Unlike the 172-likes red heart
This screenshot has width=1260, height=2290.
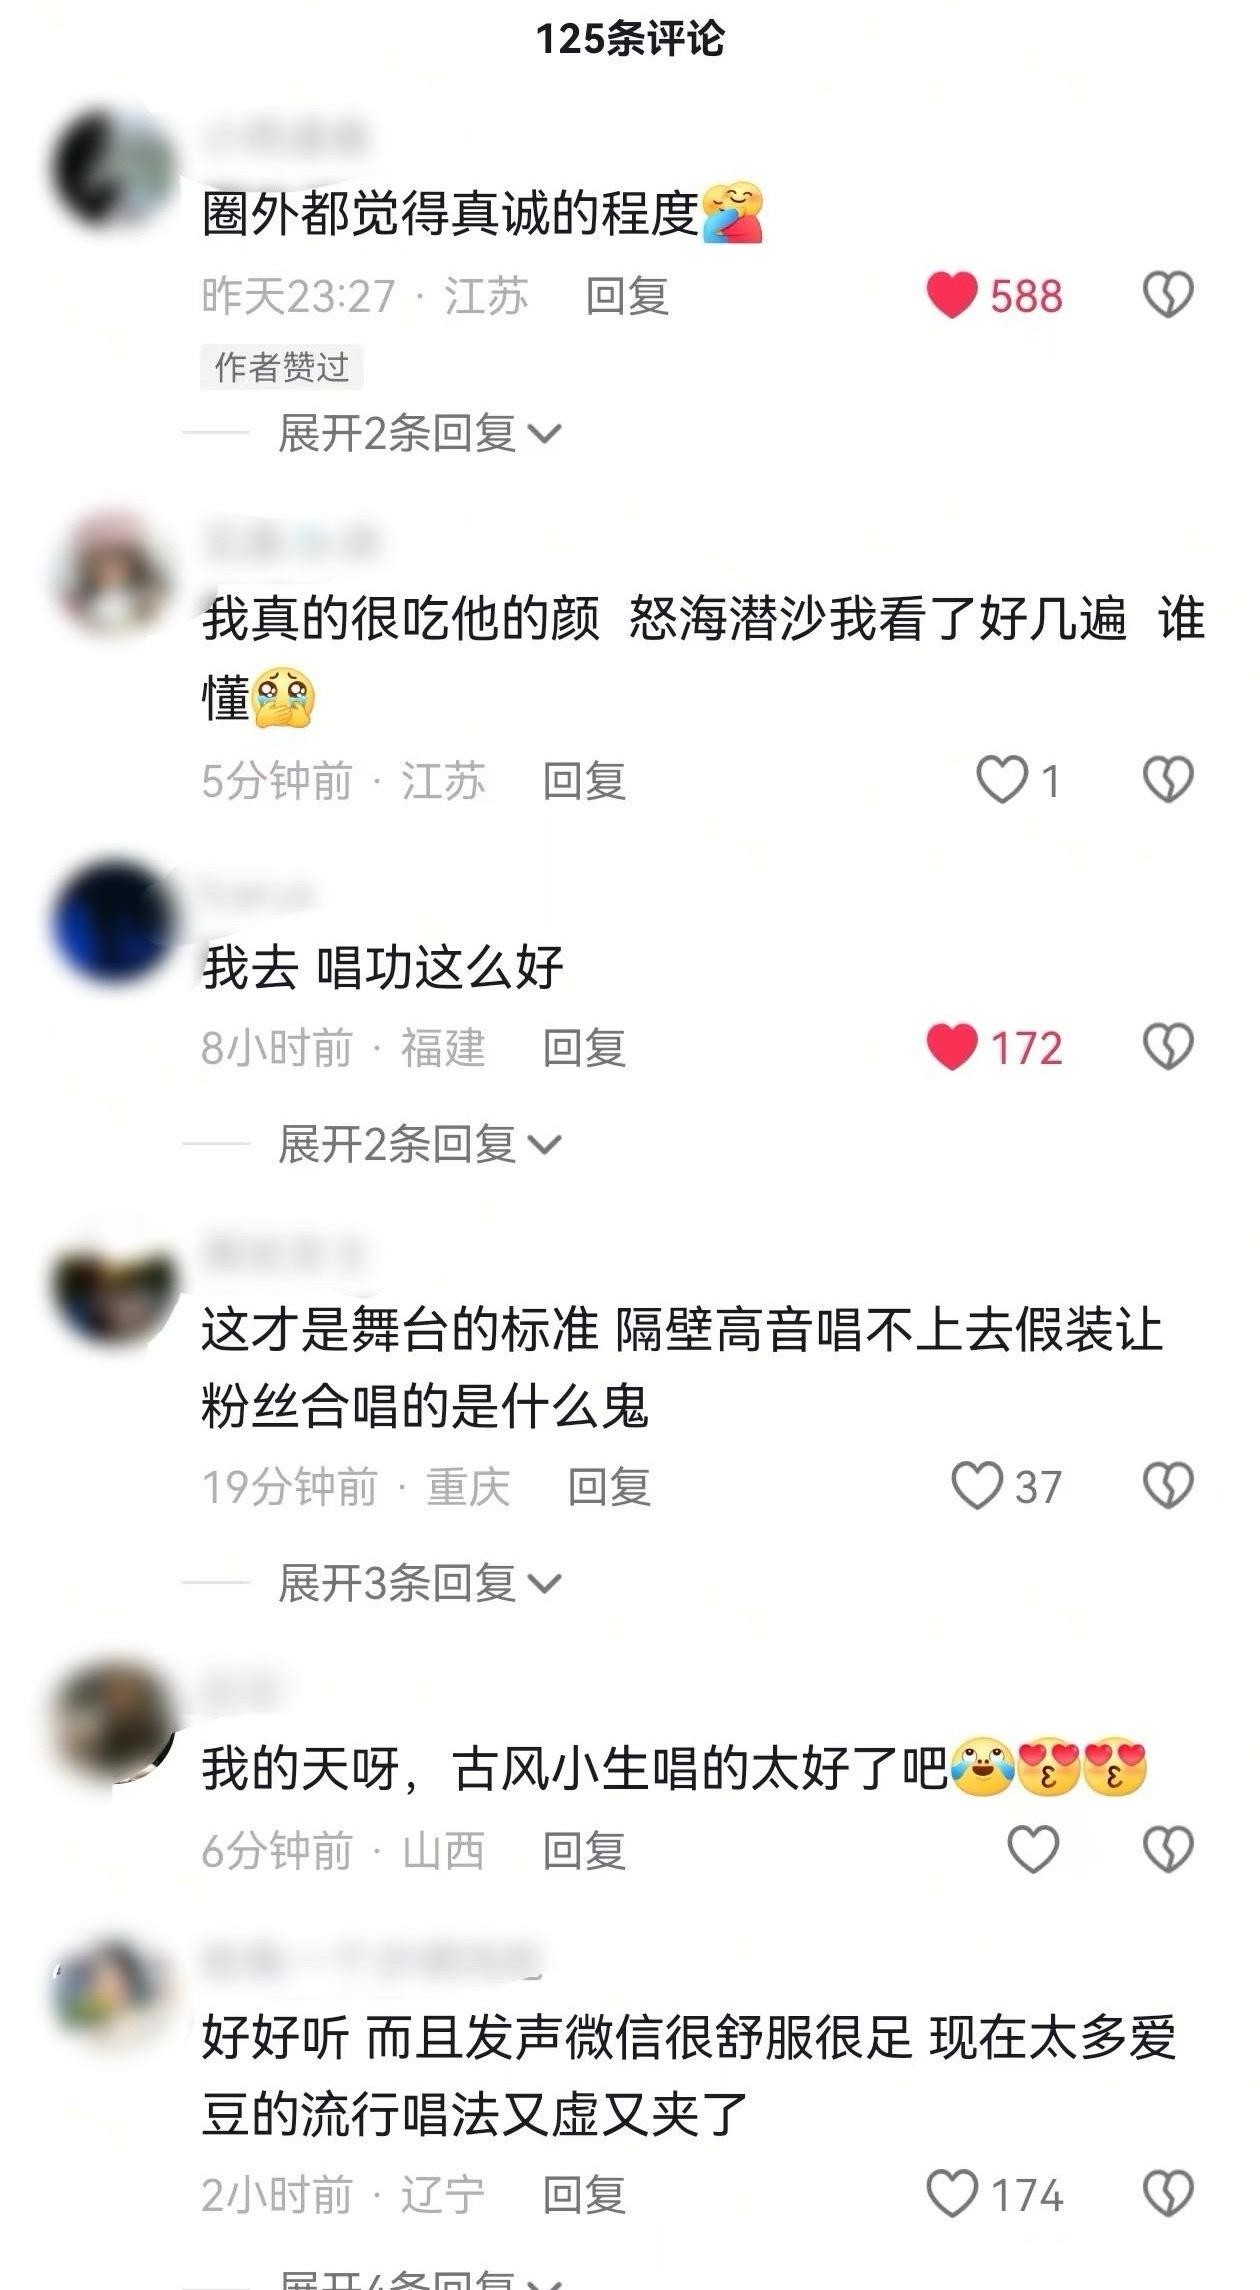tap(952, 1047)
